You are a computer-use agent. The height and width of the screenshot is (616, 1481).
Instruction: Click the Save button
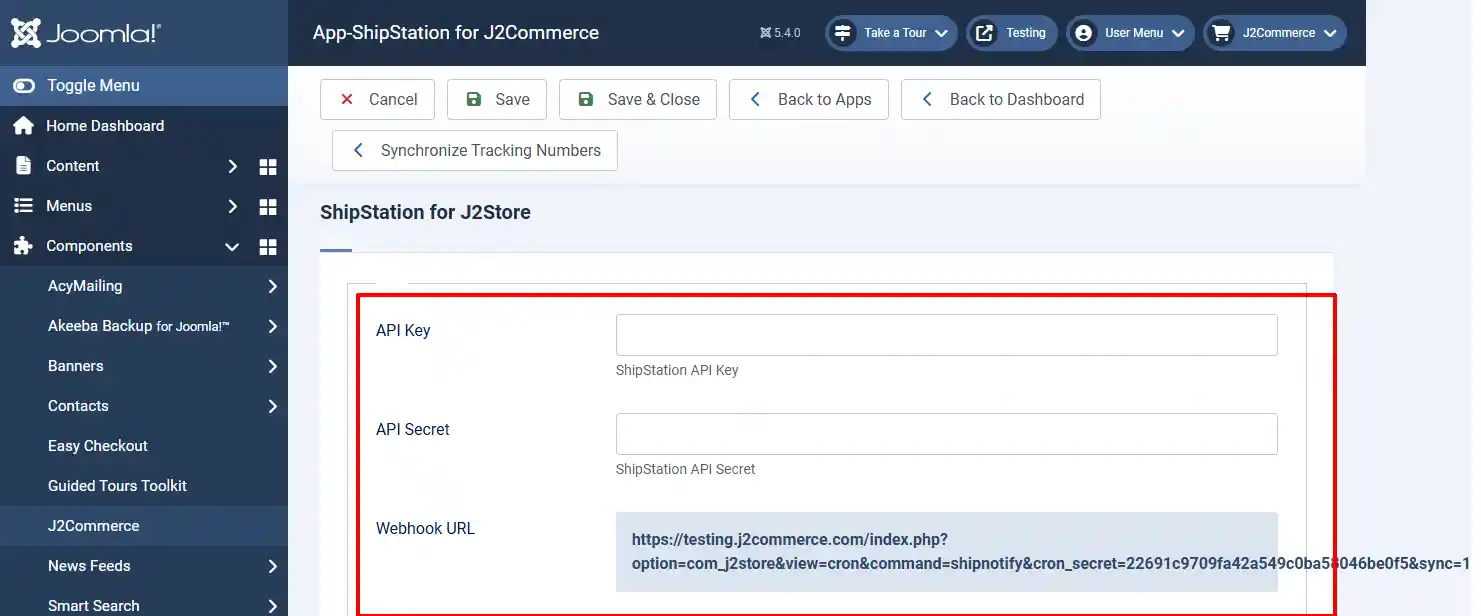click(497, 99)
